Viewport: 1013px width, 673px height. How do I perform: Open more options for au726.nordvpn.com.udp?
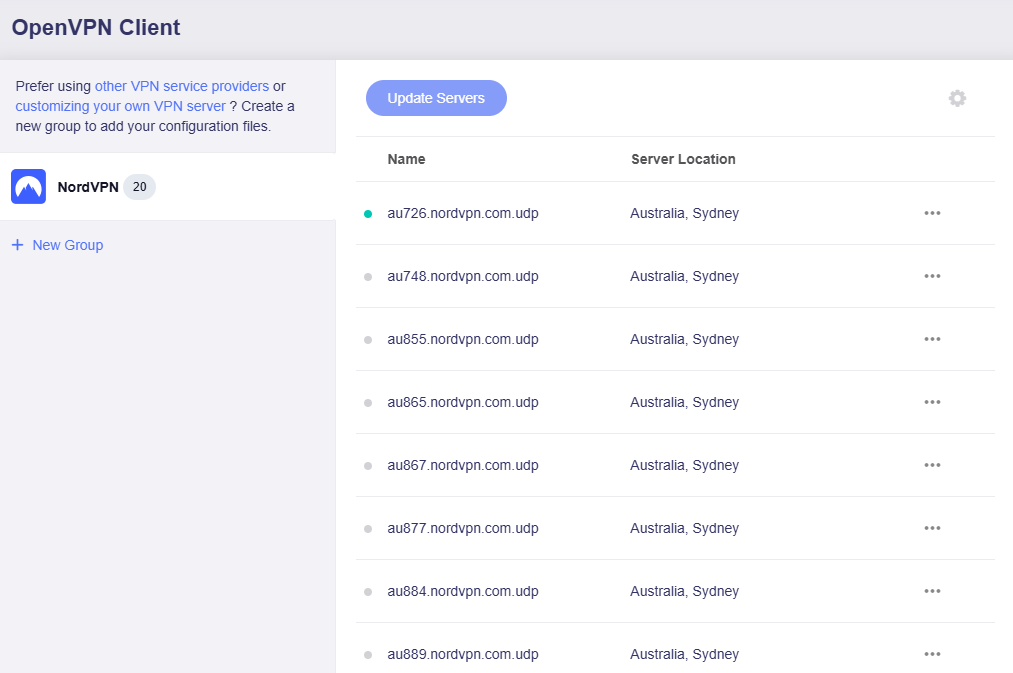(932, 213)
